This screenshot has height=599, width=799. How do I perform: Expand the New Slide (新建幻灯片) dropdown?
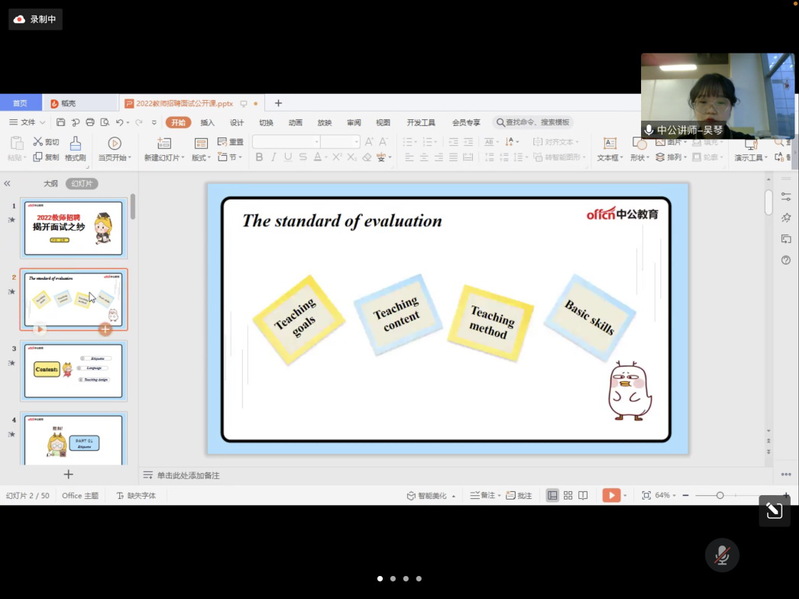click(164, 158)
